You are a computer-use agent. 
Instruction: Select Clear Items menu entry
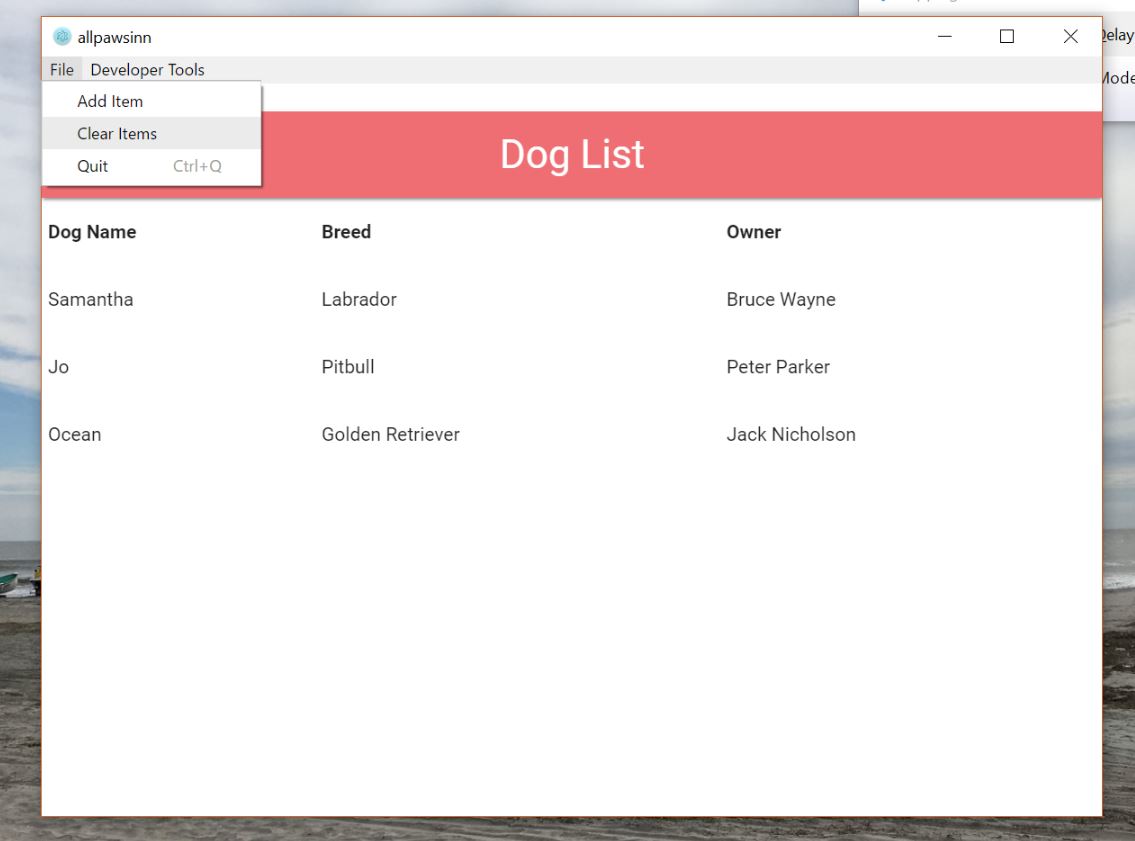click(x=117, y=133)
